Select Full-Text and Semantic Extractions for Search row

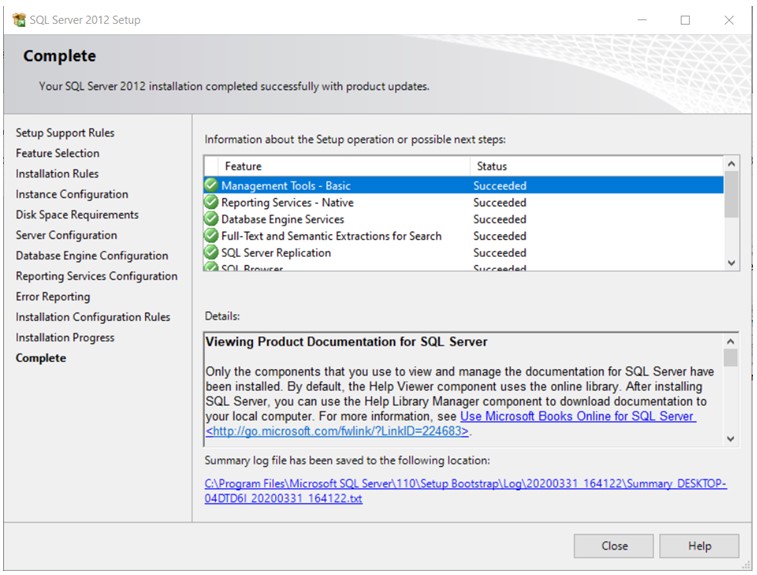click(463, 236)
